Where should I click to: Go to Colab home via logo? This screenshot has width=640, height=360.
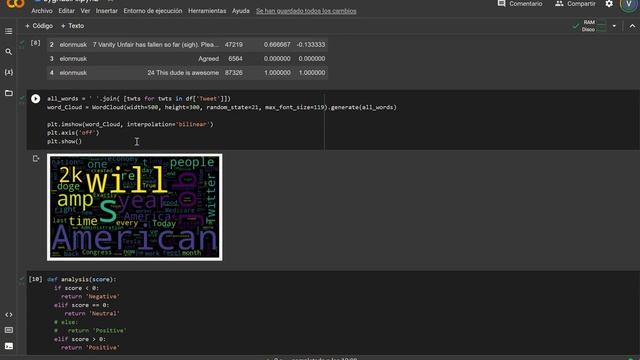[x=15, y=4]
